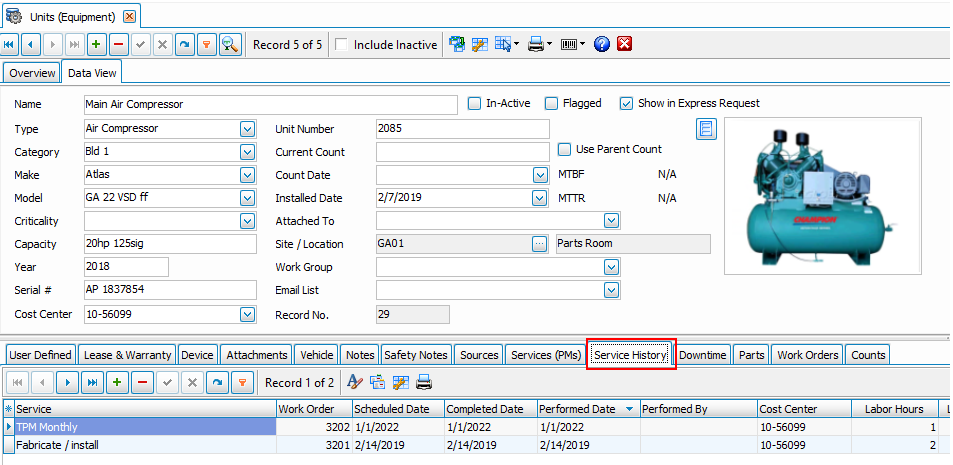Go to next service history record
The image size is (953, 465).
67,382
